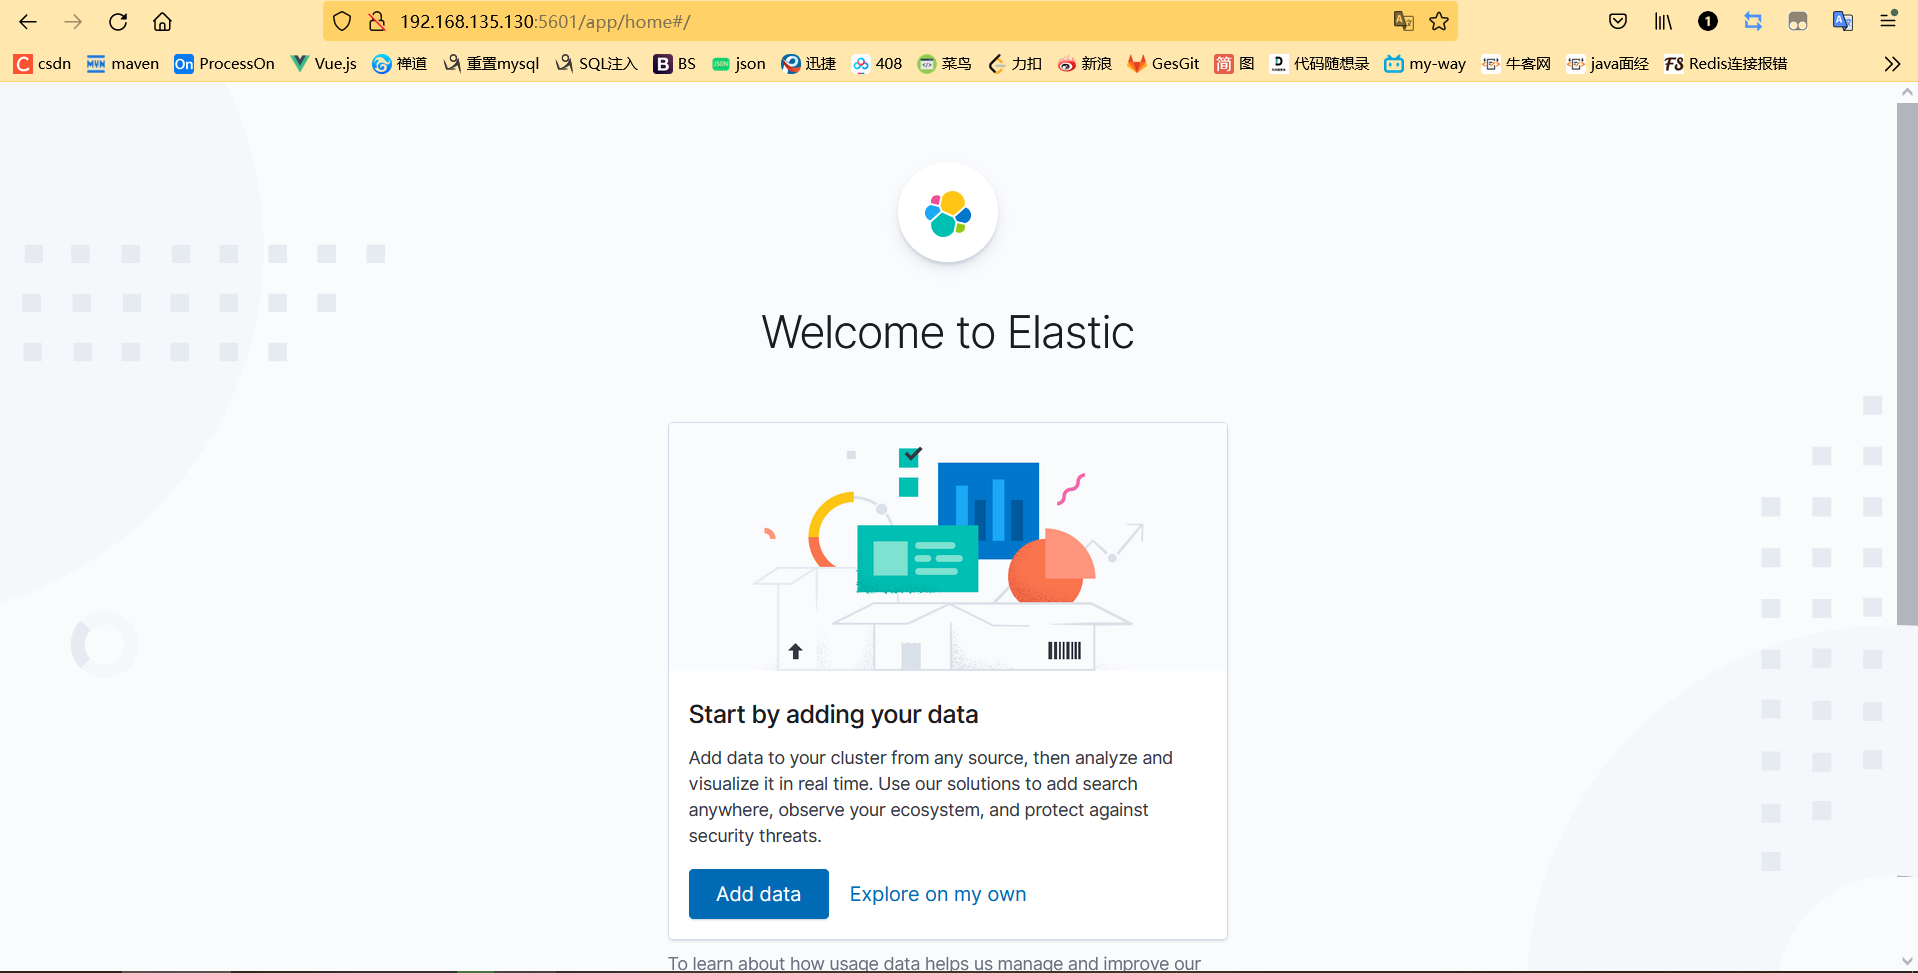Image resolution: width=1918 pixels, height=973 pixels.
Task: Show more bookmarks with the double chevron
Action: [1892, 64]
